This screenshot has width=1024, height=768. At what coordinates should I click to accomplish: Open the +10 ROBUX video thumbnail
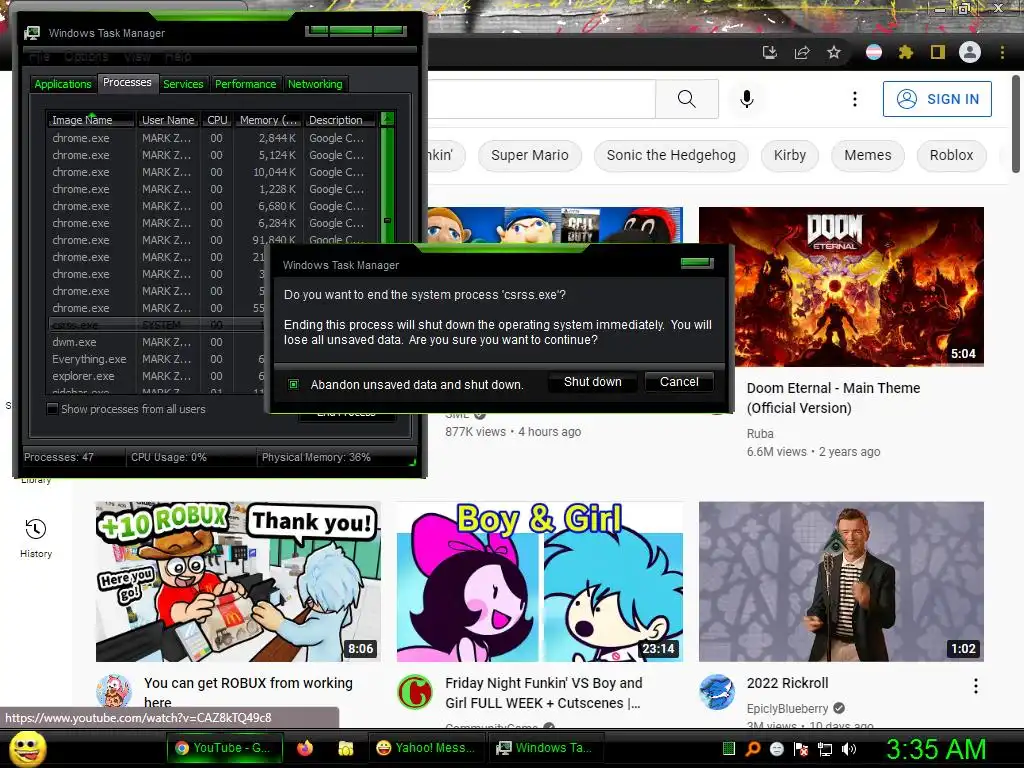238,581
